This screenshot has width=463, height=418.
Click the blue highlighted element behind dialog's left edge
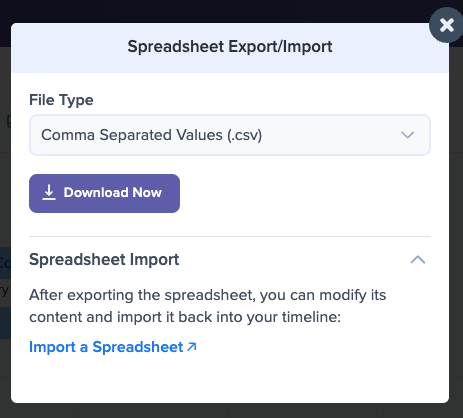coord(5,263)
